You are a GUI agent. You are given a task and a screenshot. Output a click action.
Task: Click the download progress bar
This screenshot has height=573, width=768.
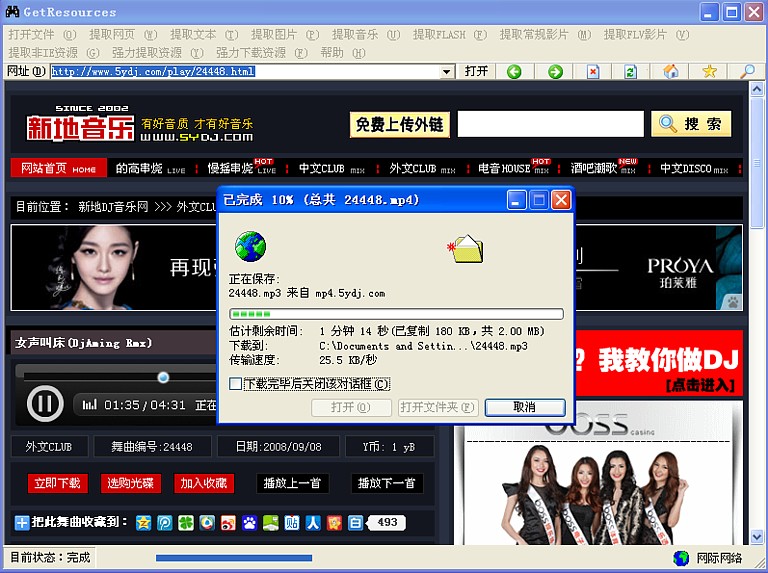click(396, 313)
